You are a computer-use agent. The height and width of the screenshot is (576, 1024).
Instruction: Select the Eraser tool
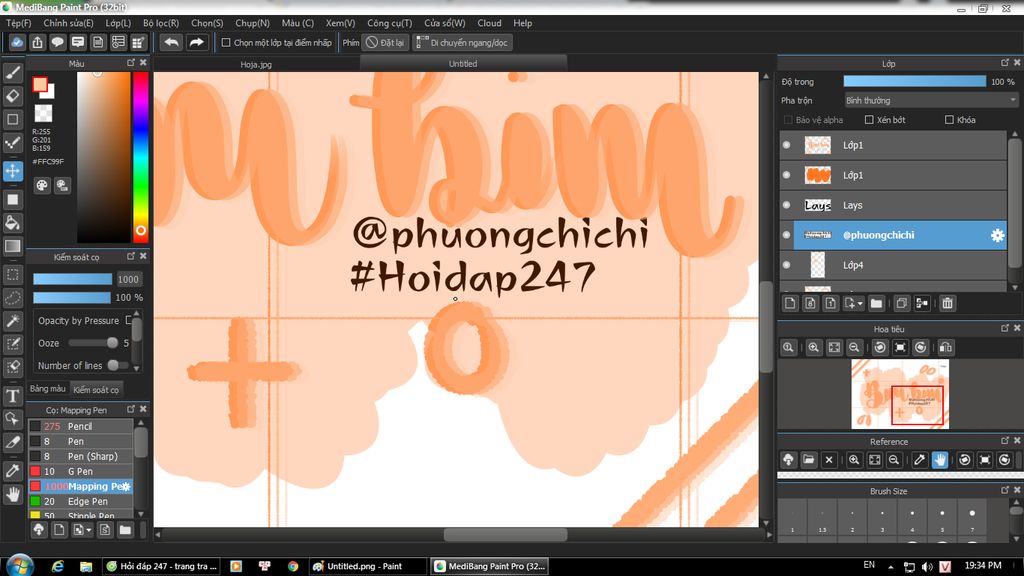tap(12, 96)
